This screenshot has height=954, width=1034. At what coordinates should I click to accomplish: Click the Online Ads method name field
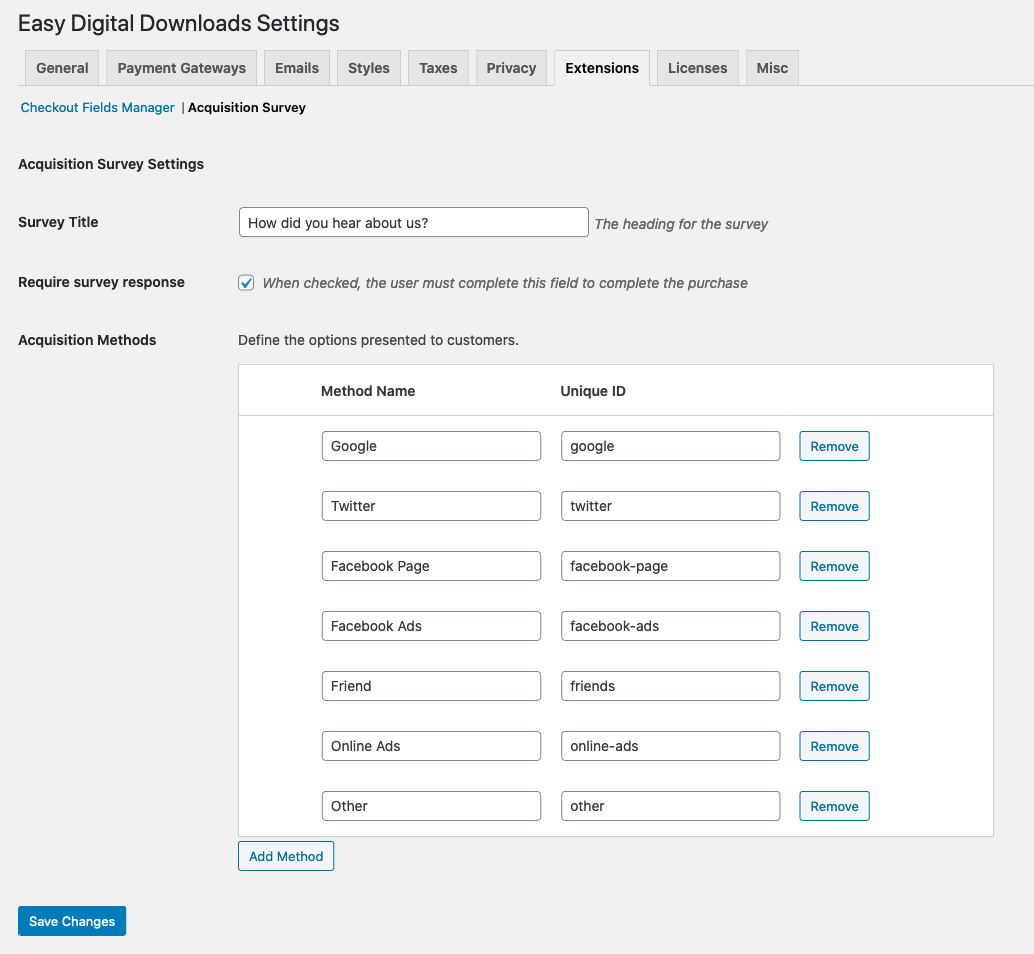(431, 746)
